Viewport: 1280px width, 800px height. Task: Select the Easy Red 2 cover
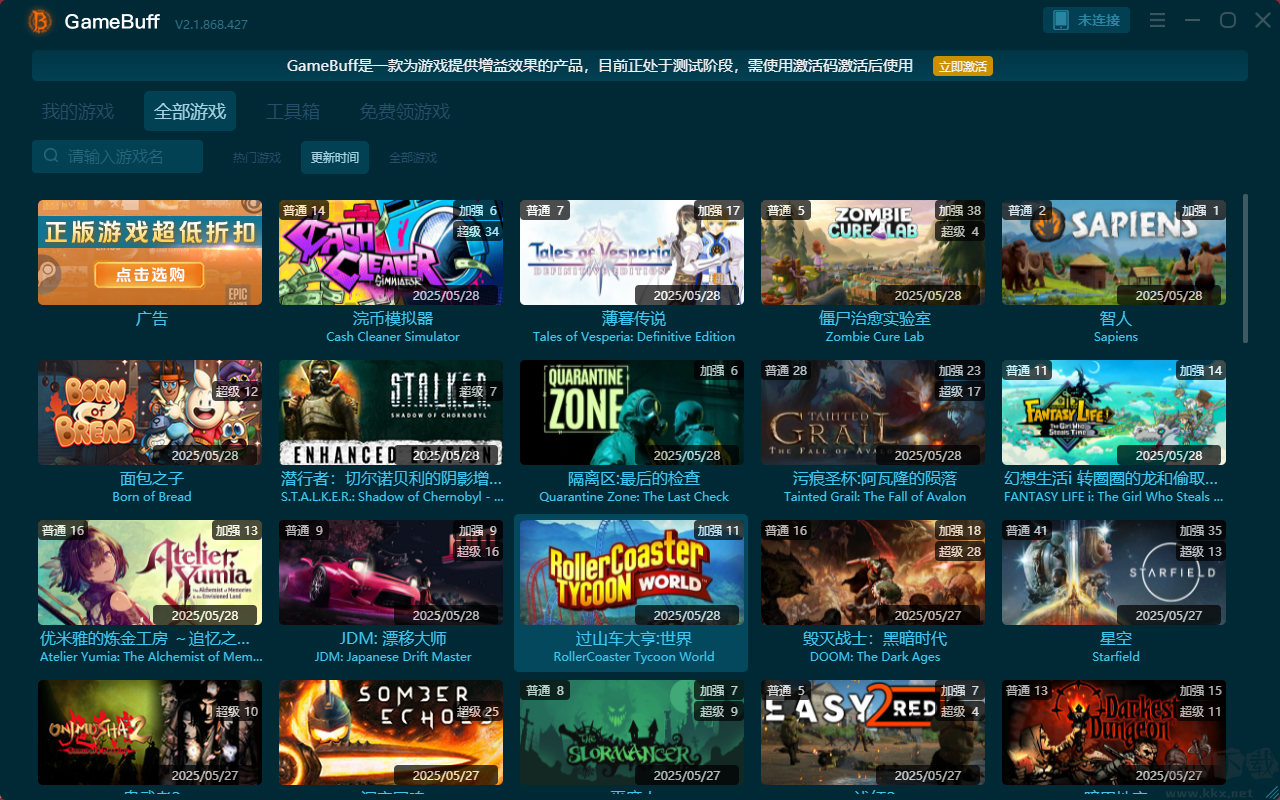873,732
